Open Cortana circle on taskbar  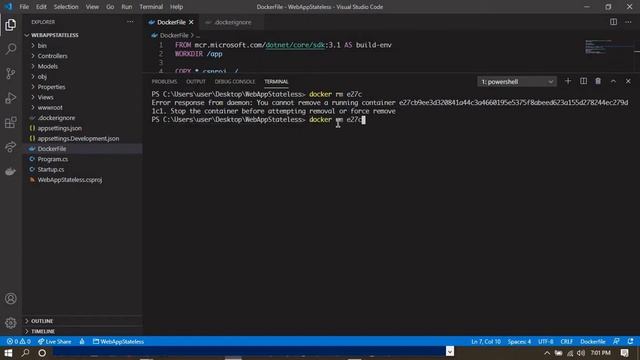[42, 353]
